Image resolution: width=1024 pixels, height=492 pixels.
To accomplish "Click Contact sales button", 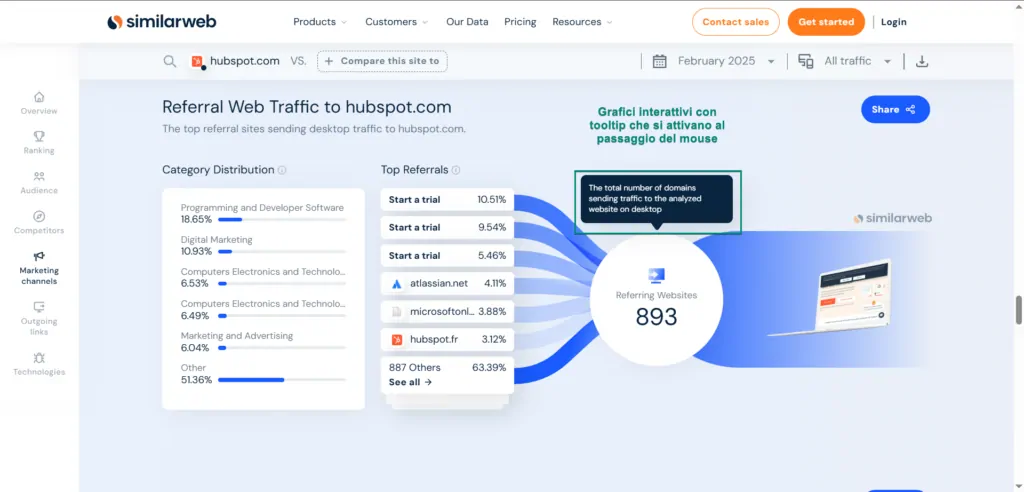I will tap(735, 22).
